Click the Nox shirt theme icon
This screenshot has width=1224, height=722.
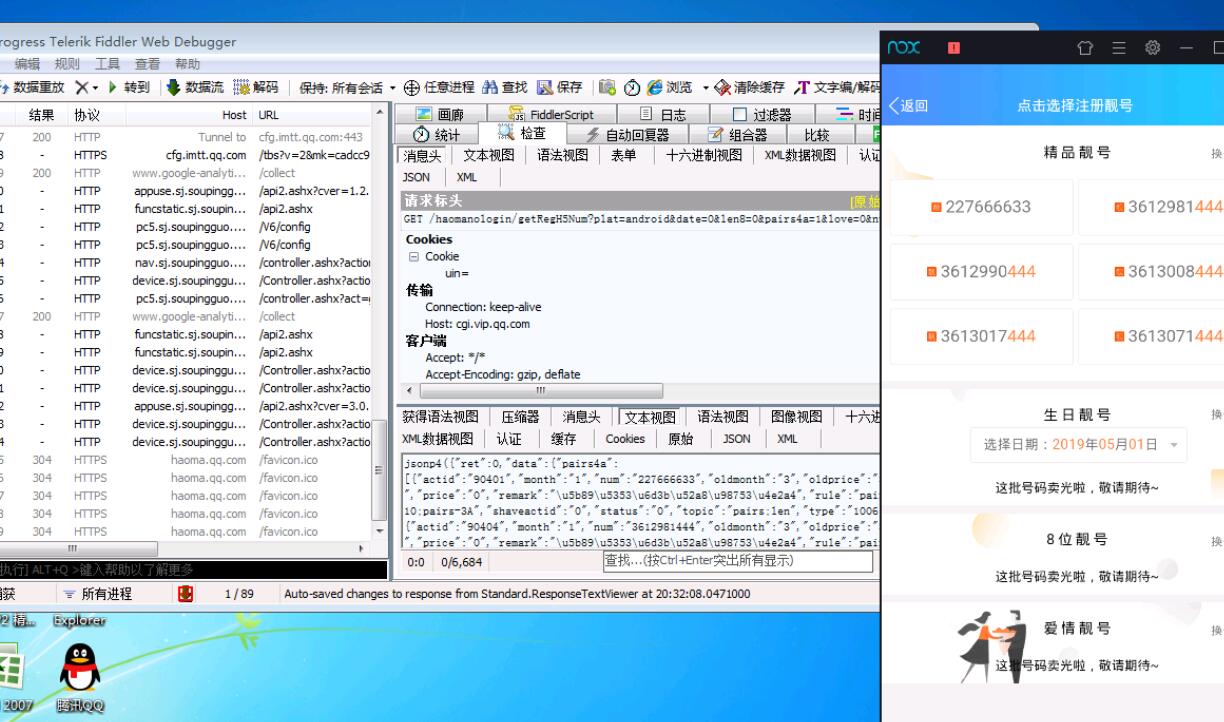1085,48
